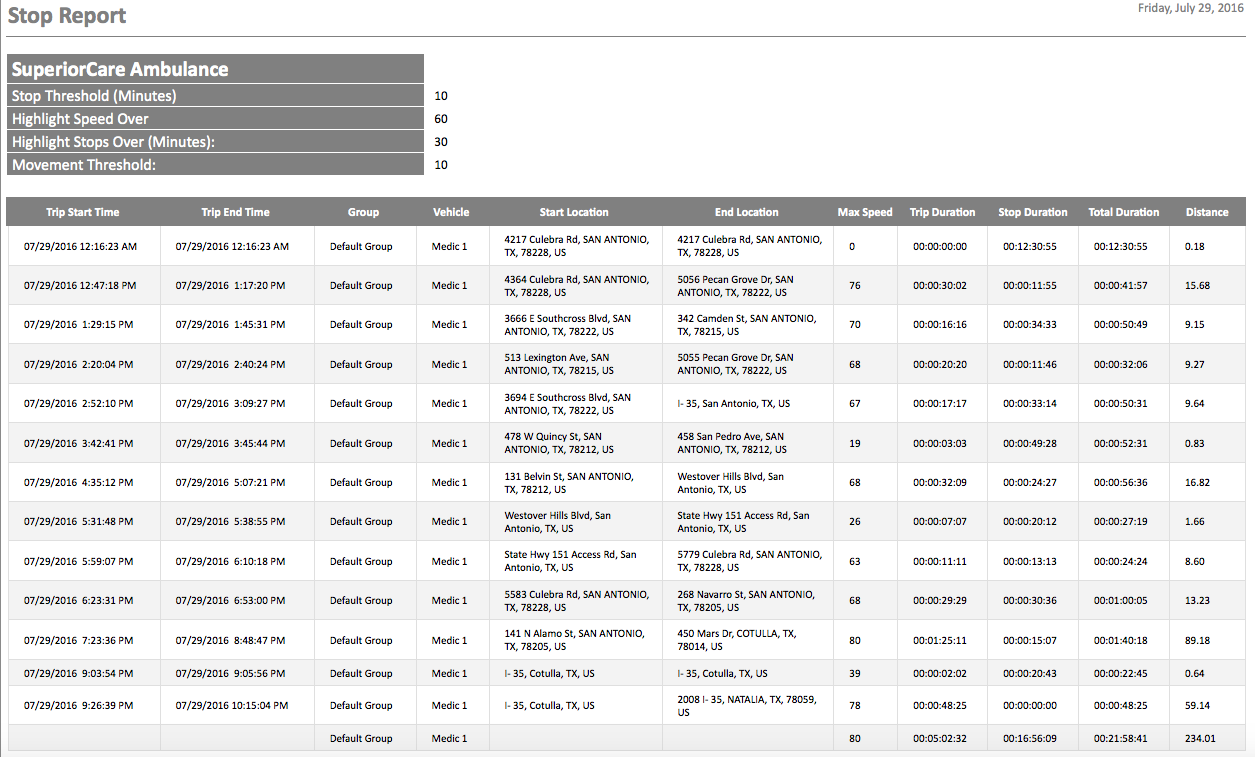This screenshot has height=757, width=1255.
Task: Click trip end time 07/29/2016 1:17:20 PM
Action: pos(230,285)
